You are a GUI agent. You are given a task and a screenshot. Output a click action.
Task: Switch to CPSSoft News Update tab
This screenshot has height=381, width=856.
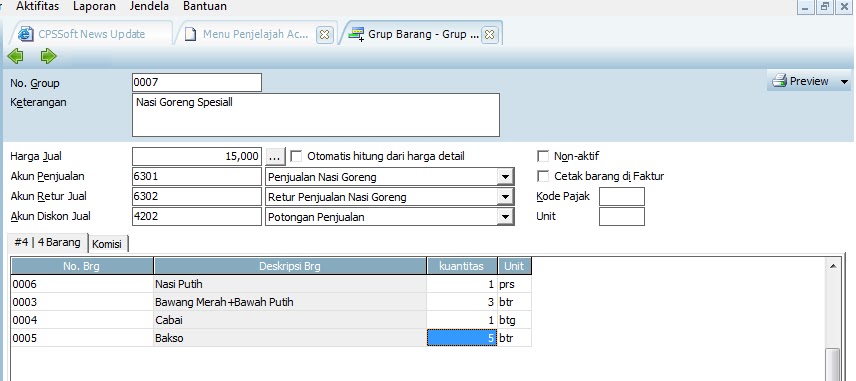pyautogui.click(x=91, y=34)
